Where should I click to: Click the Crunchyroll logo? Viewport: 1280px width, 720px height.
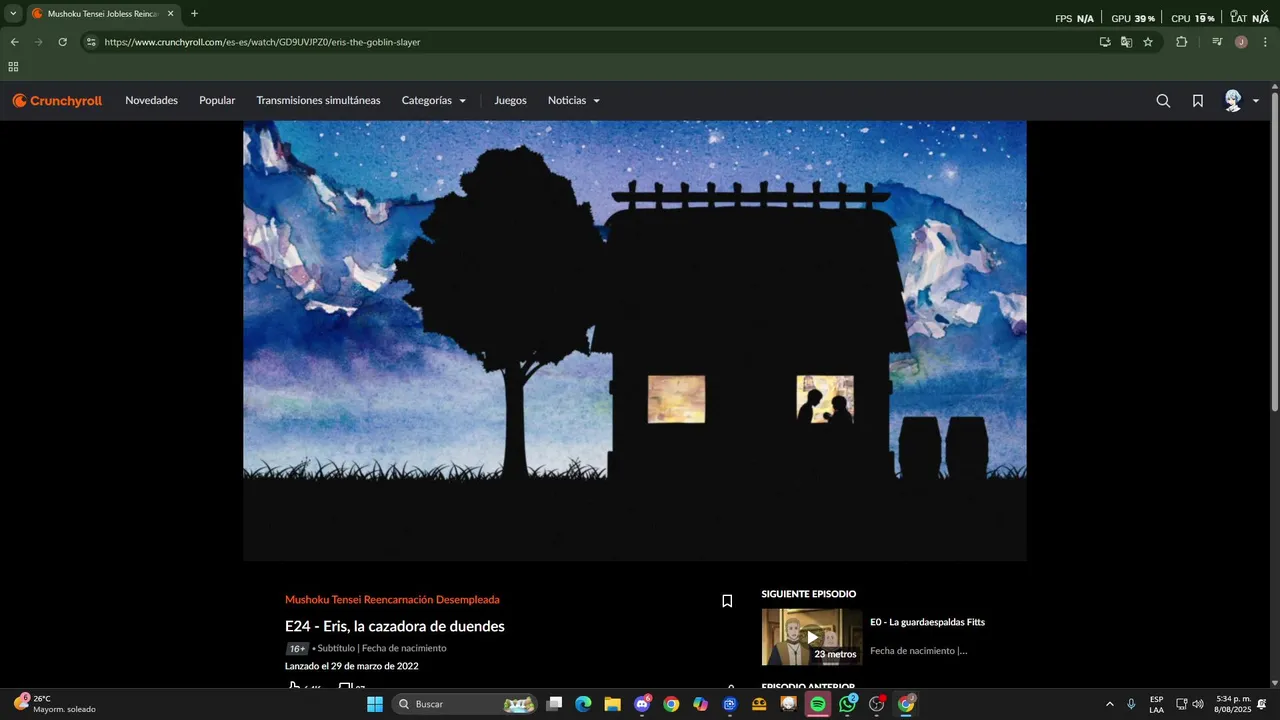pyautogui.click(x=57, y=100)
